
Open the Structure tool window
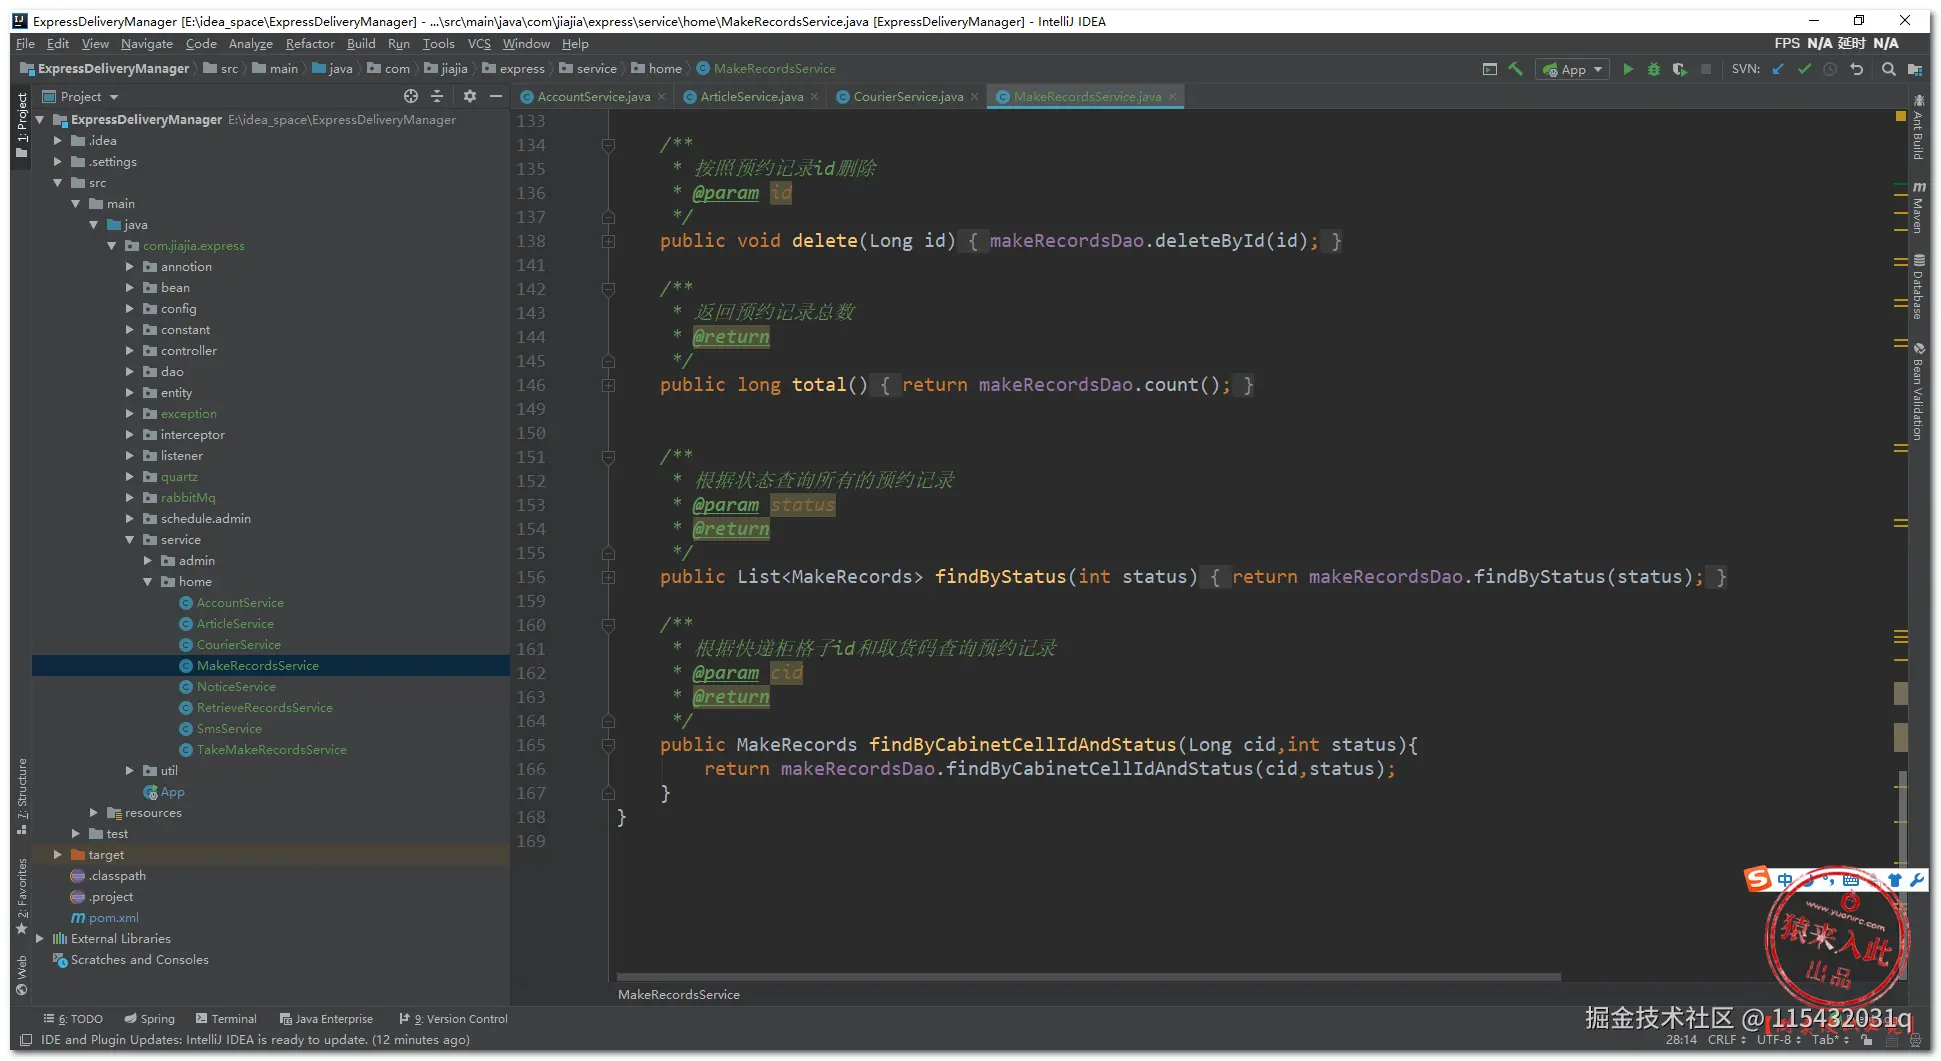22,797
